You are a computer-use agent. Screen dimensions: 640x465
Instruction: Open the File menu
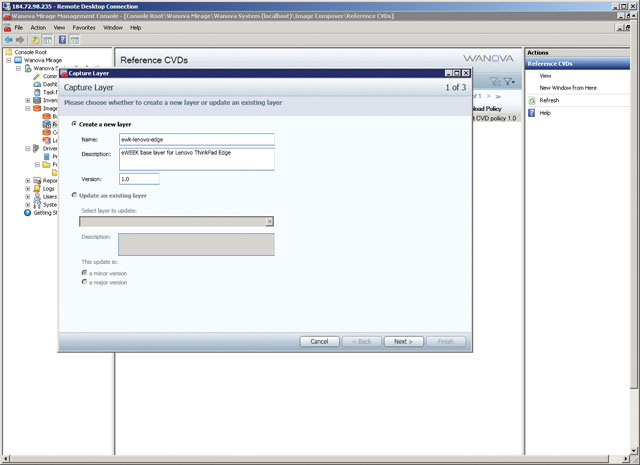coord(19,27)
